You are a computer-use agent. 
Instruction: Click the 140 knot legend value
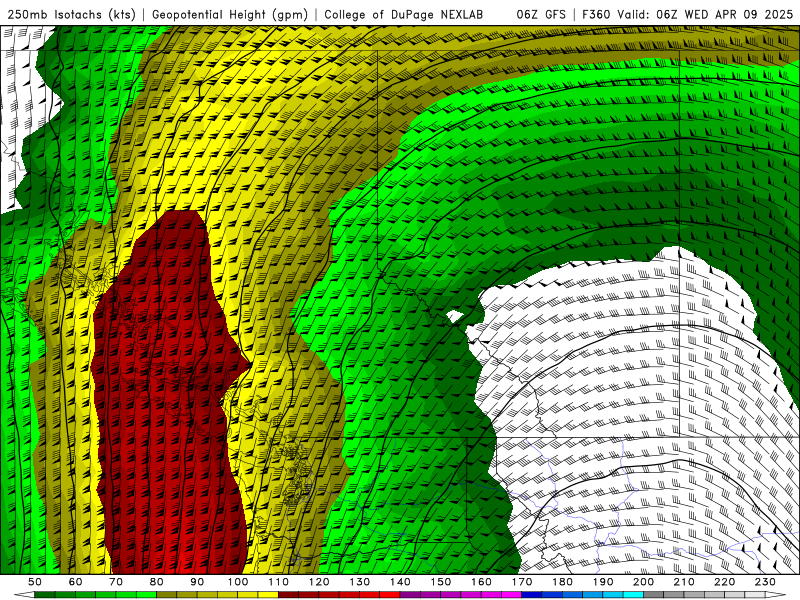click(x=400, y=582)
